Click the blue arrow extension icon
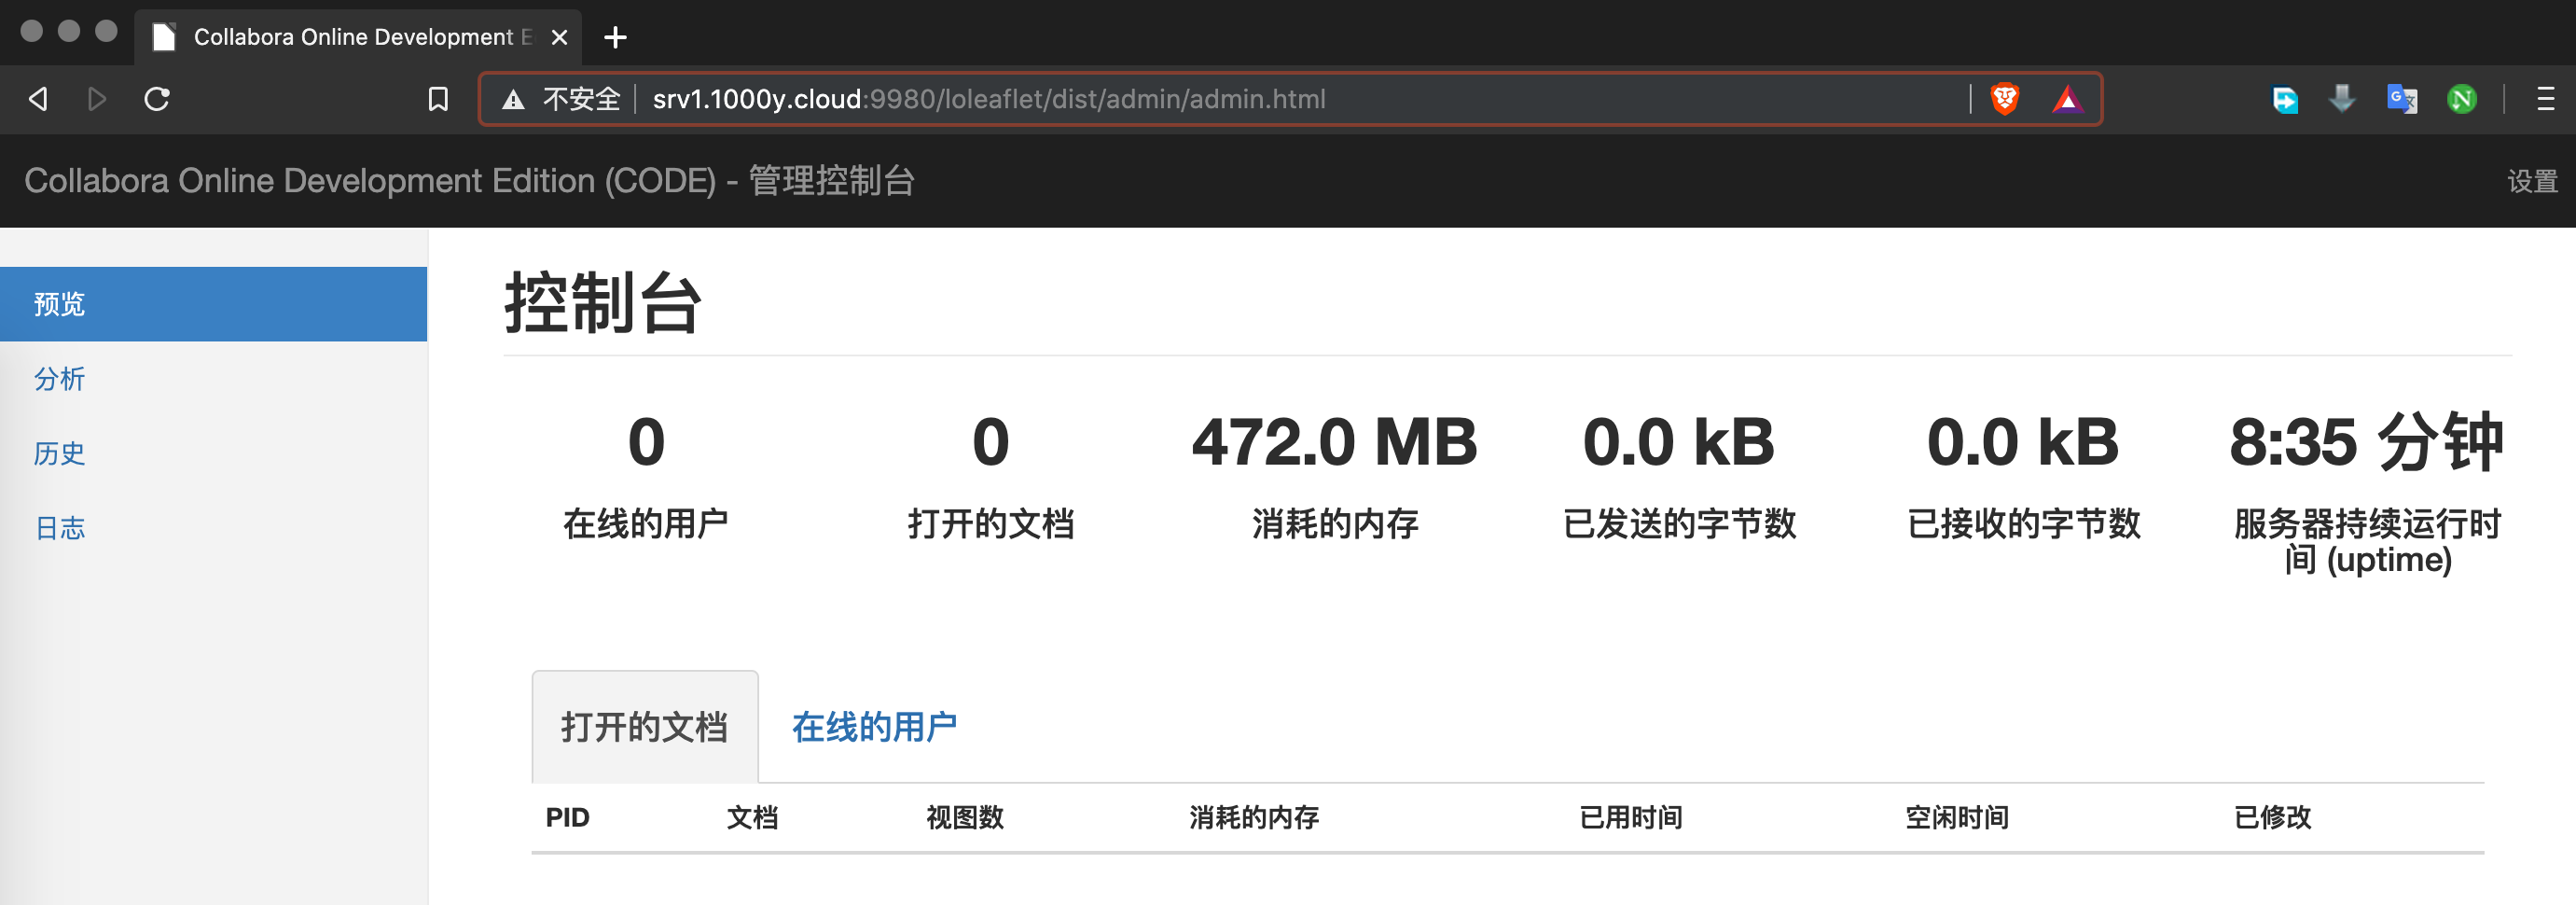The width and height of the screenshot is (2576, 905). click(x=2285, y=99)
